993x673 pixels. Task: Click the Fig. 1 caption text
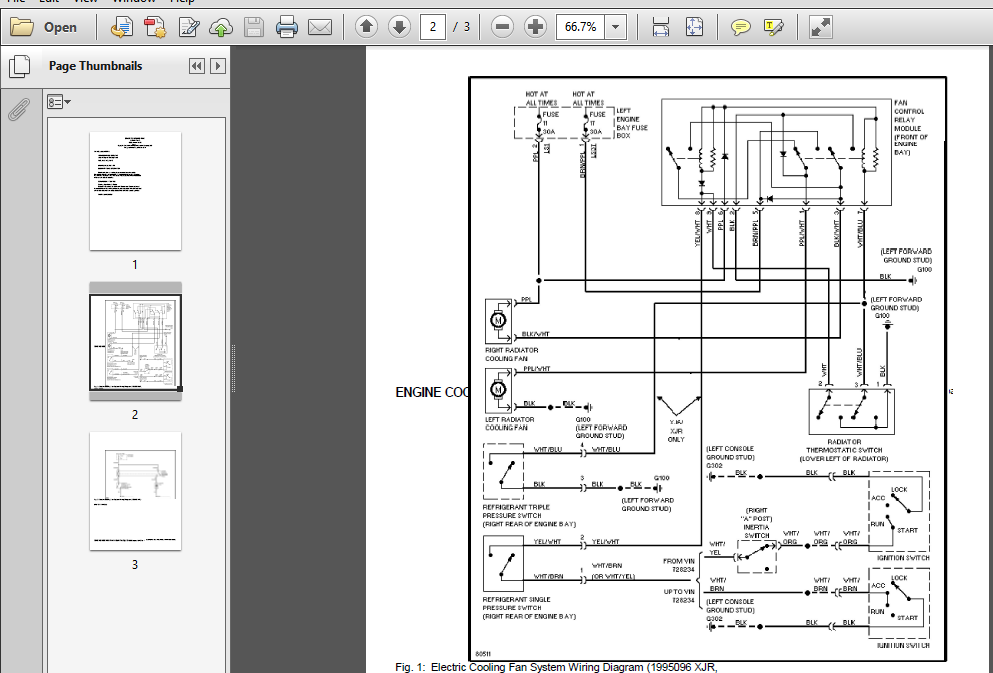coord(556,667)
